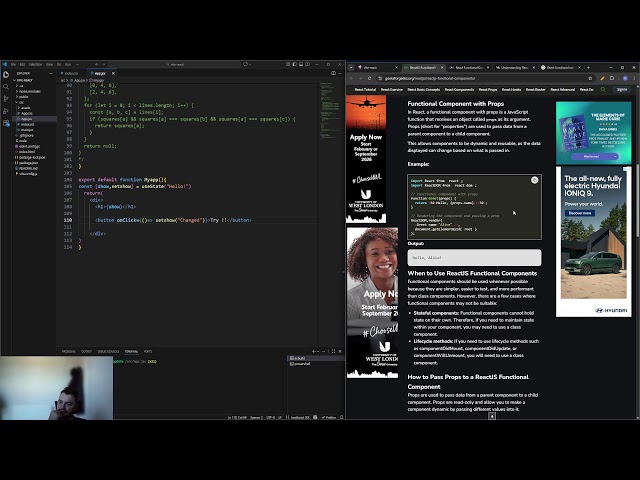Click the code minimap in VS Code editor

(x=330, y=110)
